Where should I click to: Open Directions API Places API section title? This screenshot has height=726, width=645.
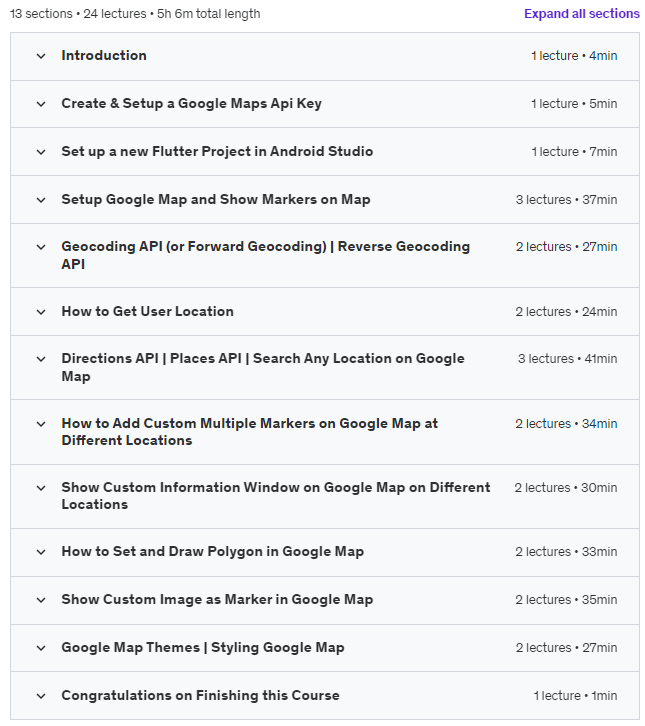pos(263,367)
